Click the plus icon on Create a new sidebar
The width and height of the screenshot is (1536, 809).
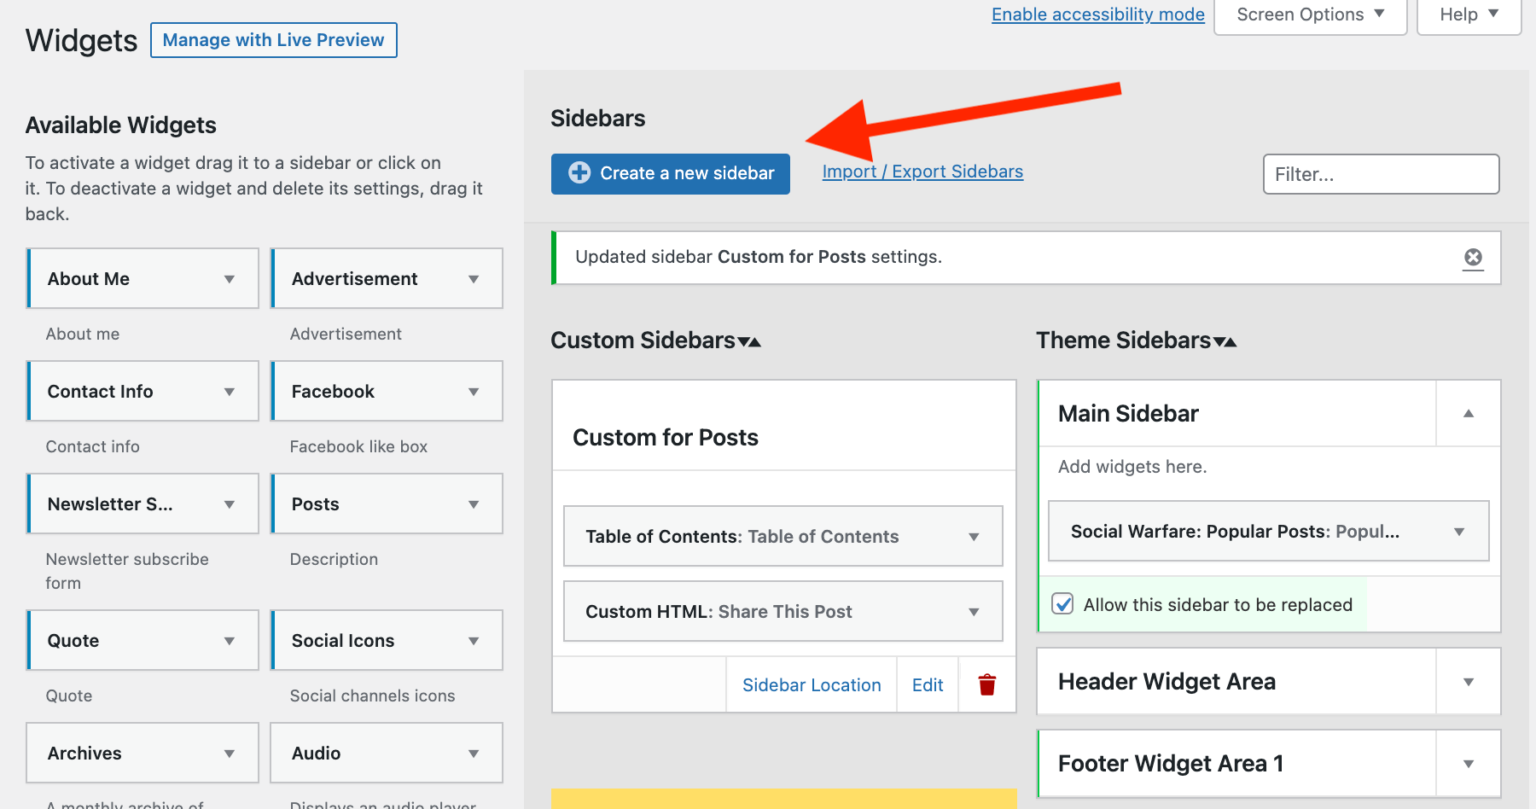click(578, 172)
